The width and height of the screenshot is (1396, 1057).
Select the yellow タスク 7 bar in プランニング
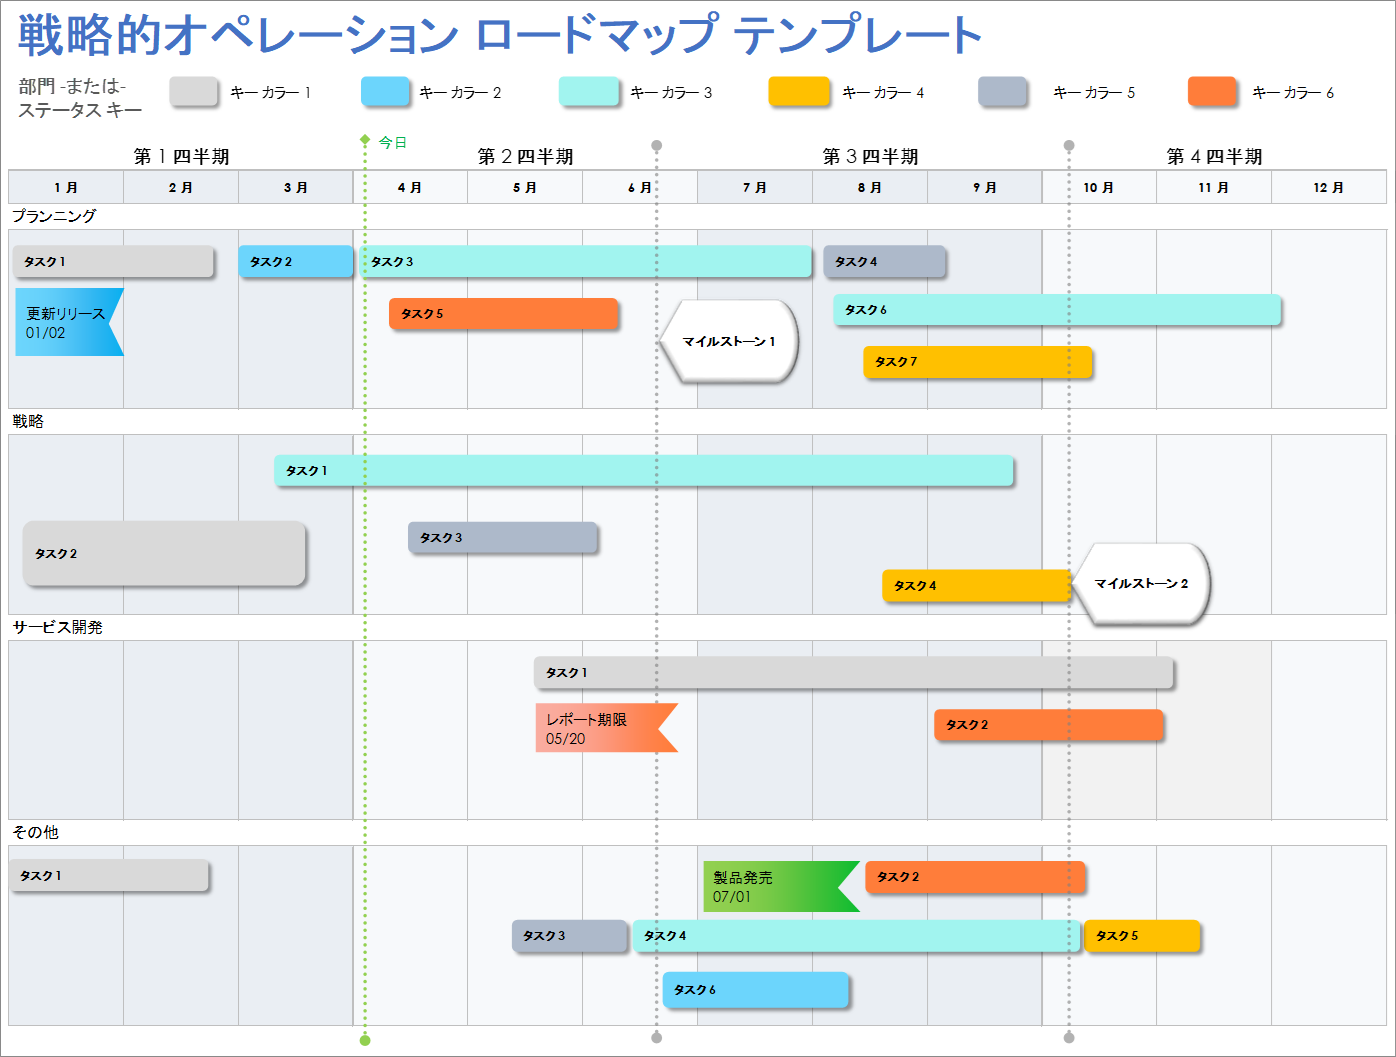978,362
